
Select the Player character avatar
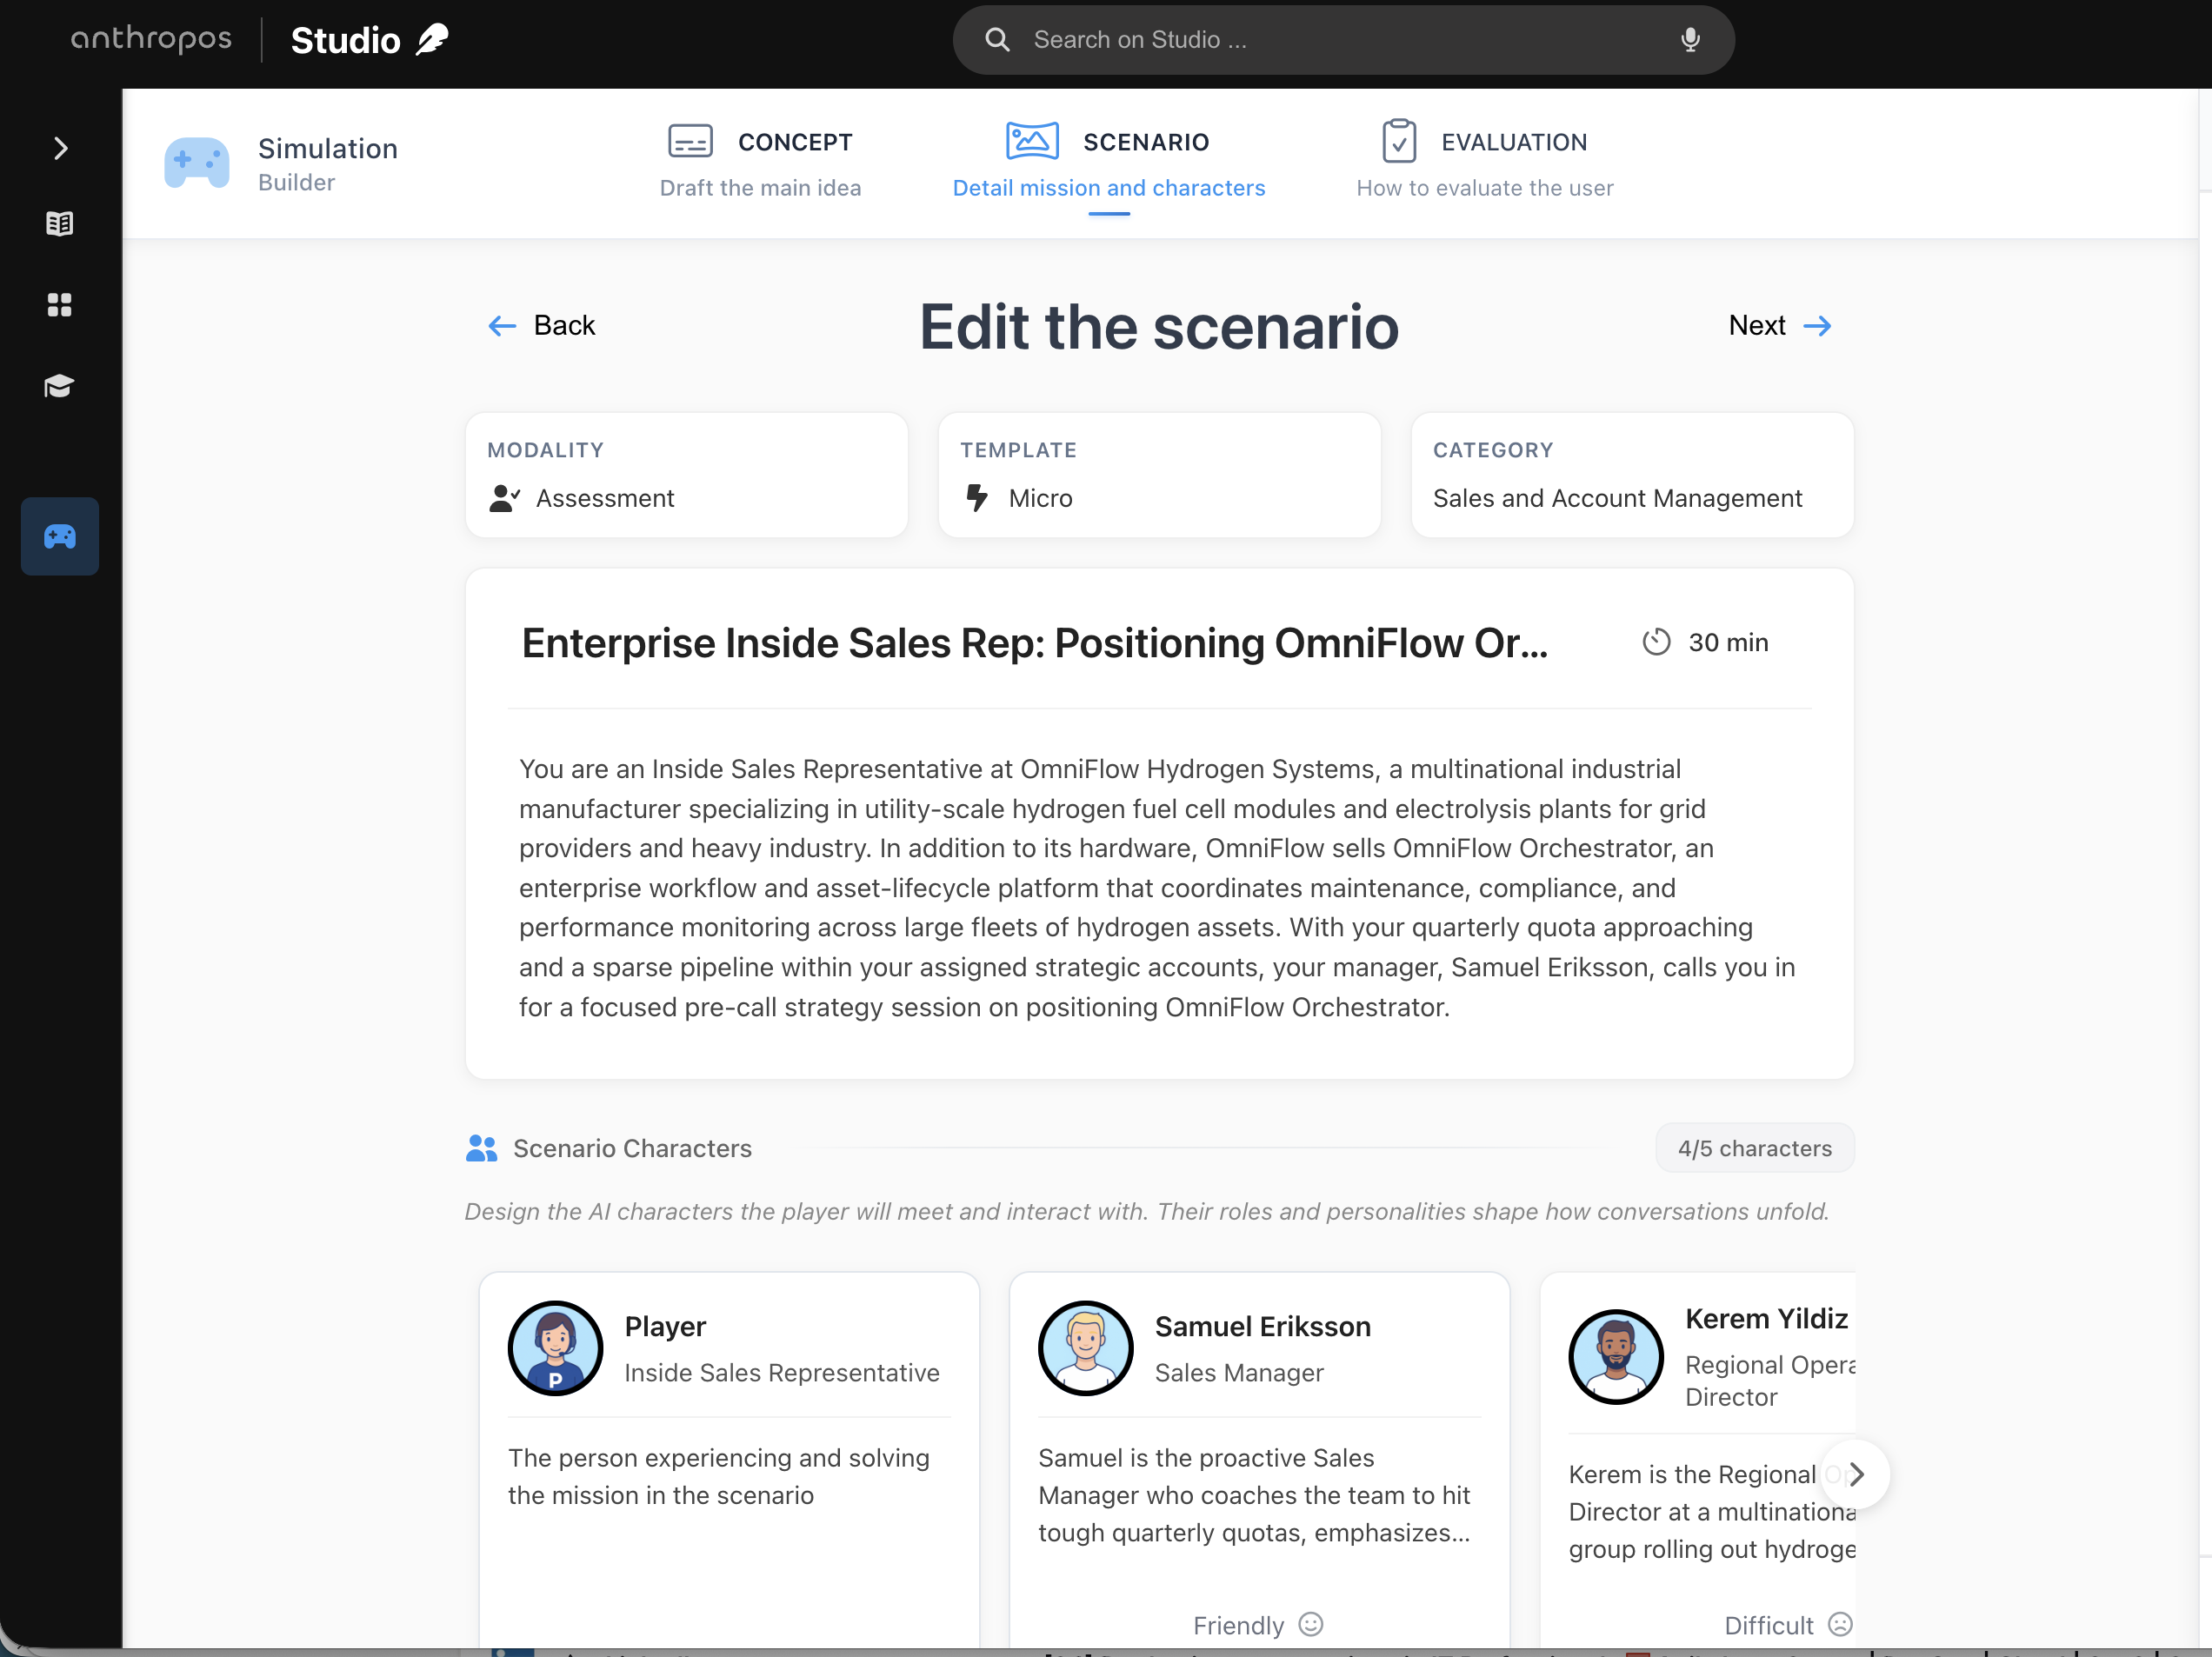[555, 1348]
